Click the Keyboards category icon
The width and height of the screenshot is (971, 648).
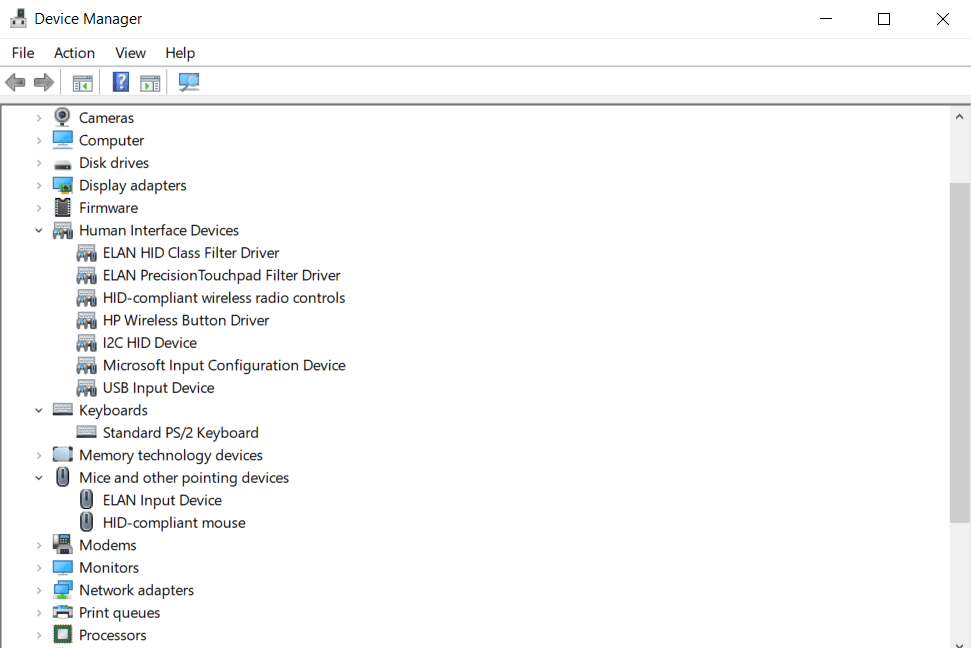coord(63,409)
